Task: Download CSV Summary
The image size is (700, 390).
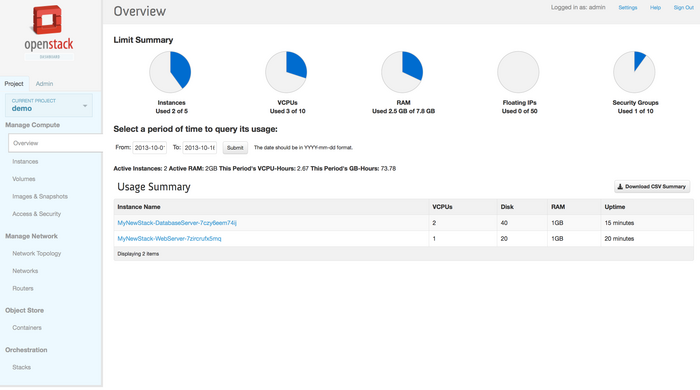Action: [x=652, y=187]
